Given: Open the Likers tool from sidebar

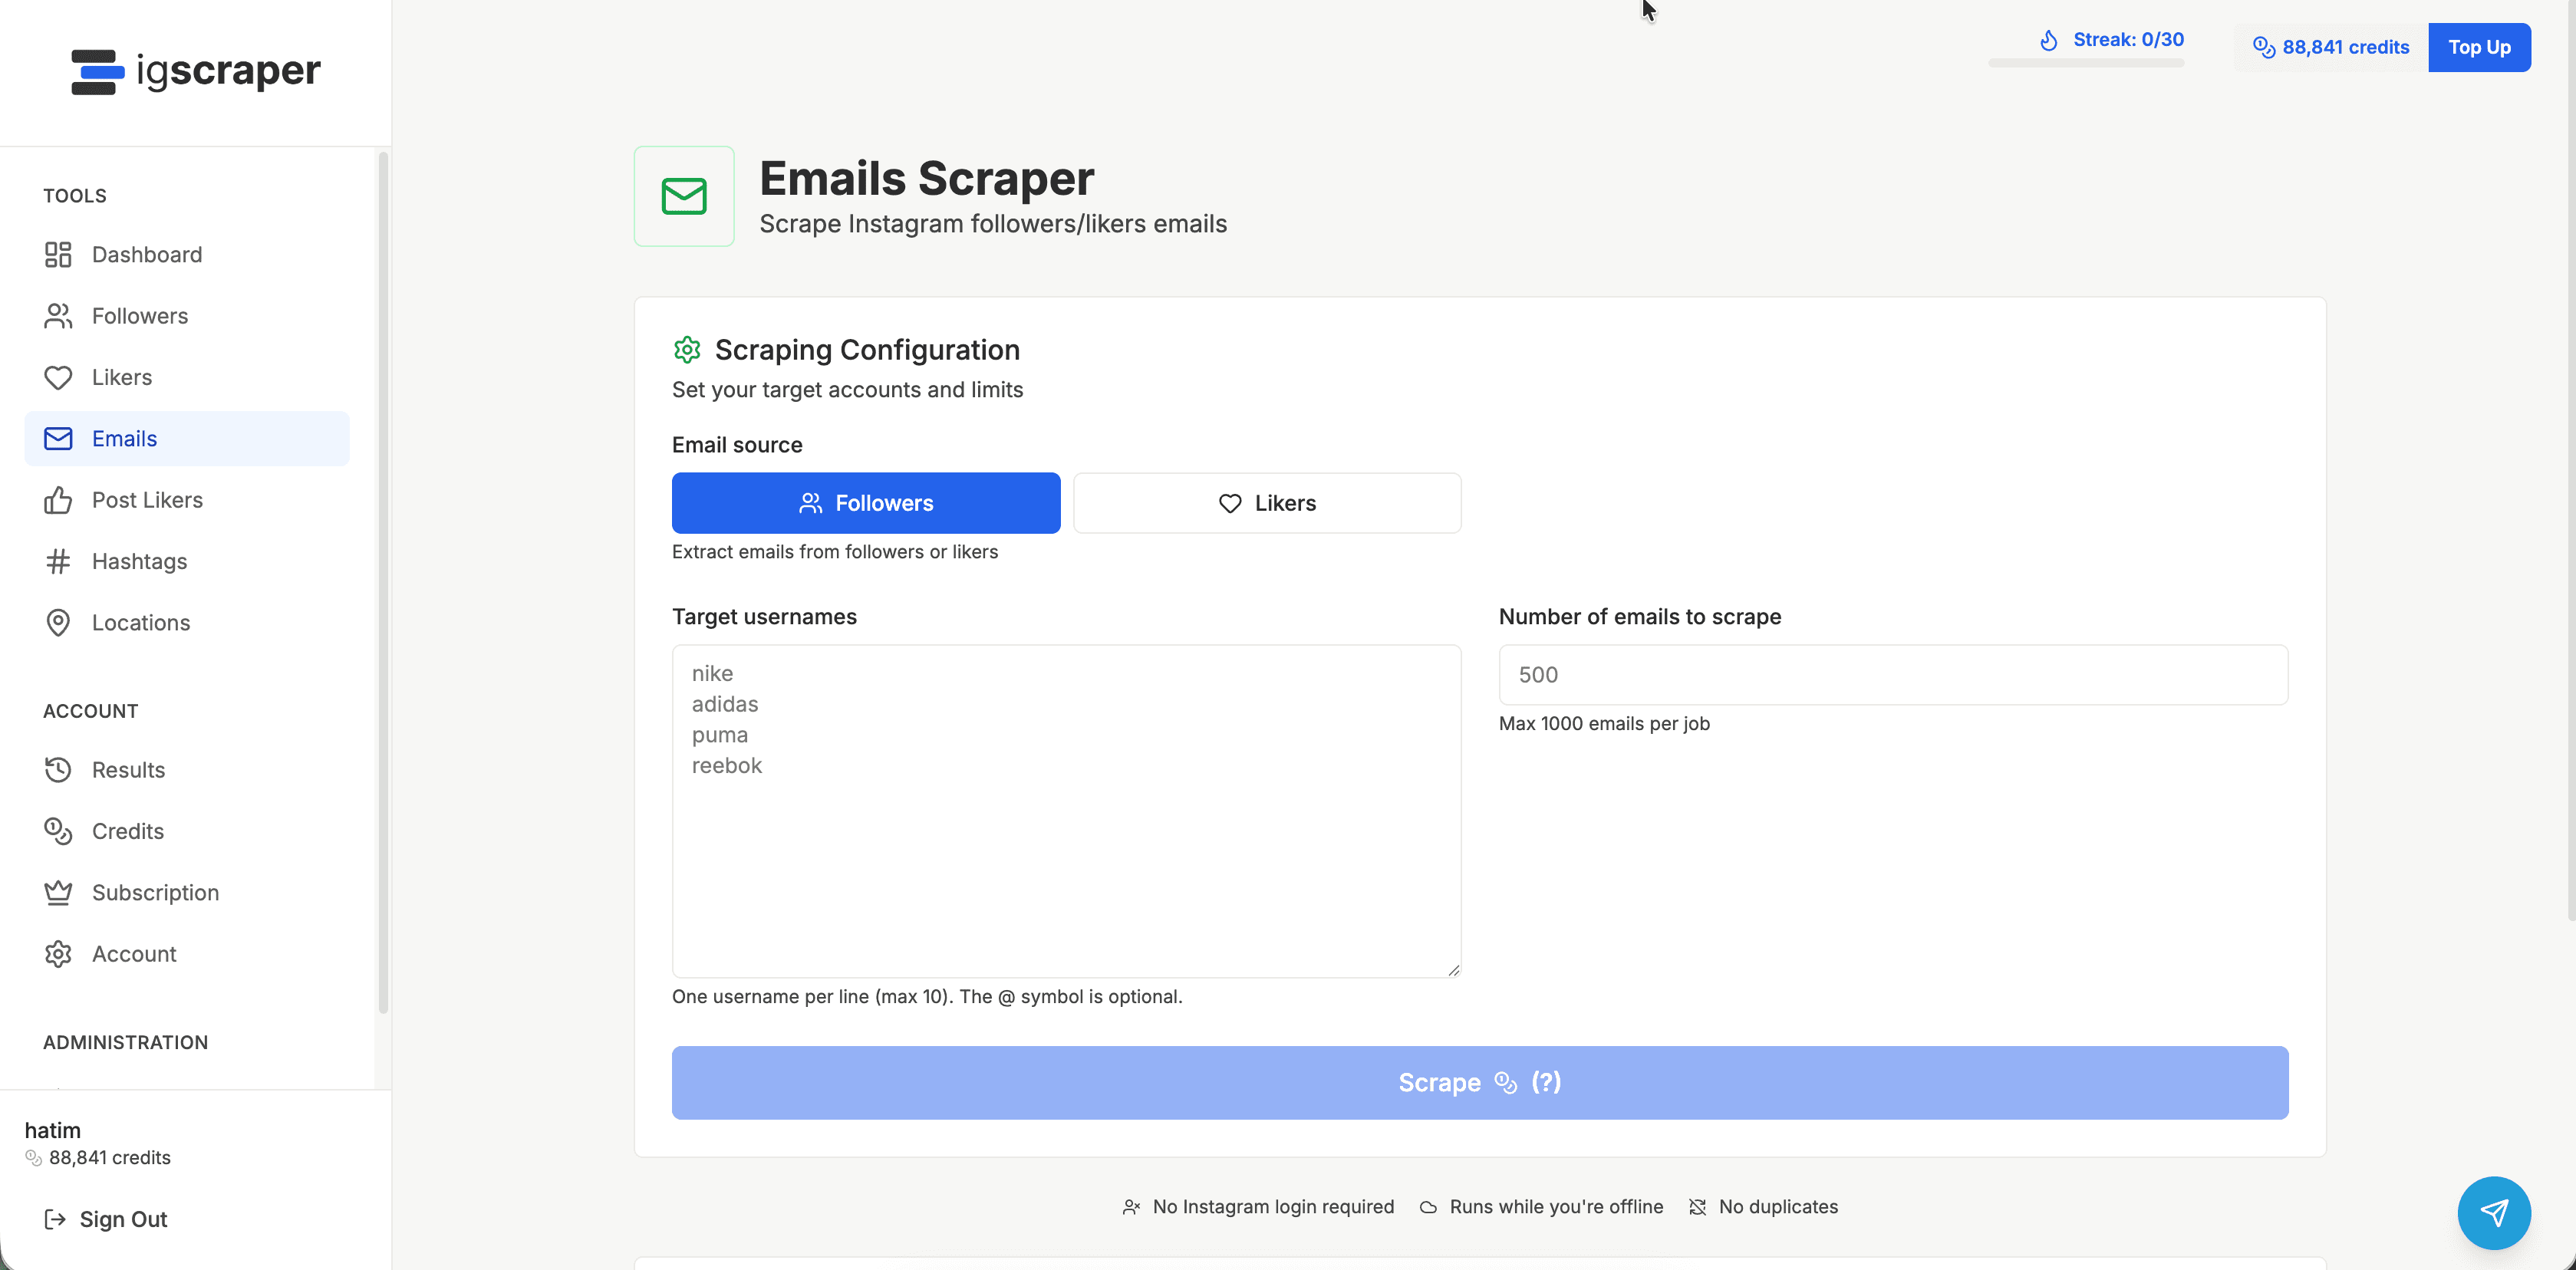Looking at the screenshot, I should [124, 377].
